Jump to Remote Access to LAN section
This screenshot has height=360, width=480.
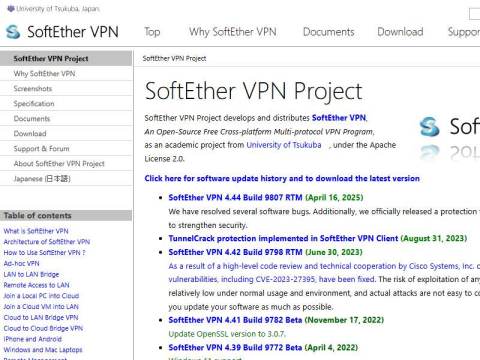click(36, 285)
